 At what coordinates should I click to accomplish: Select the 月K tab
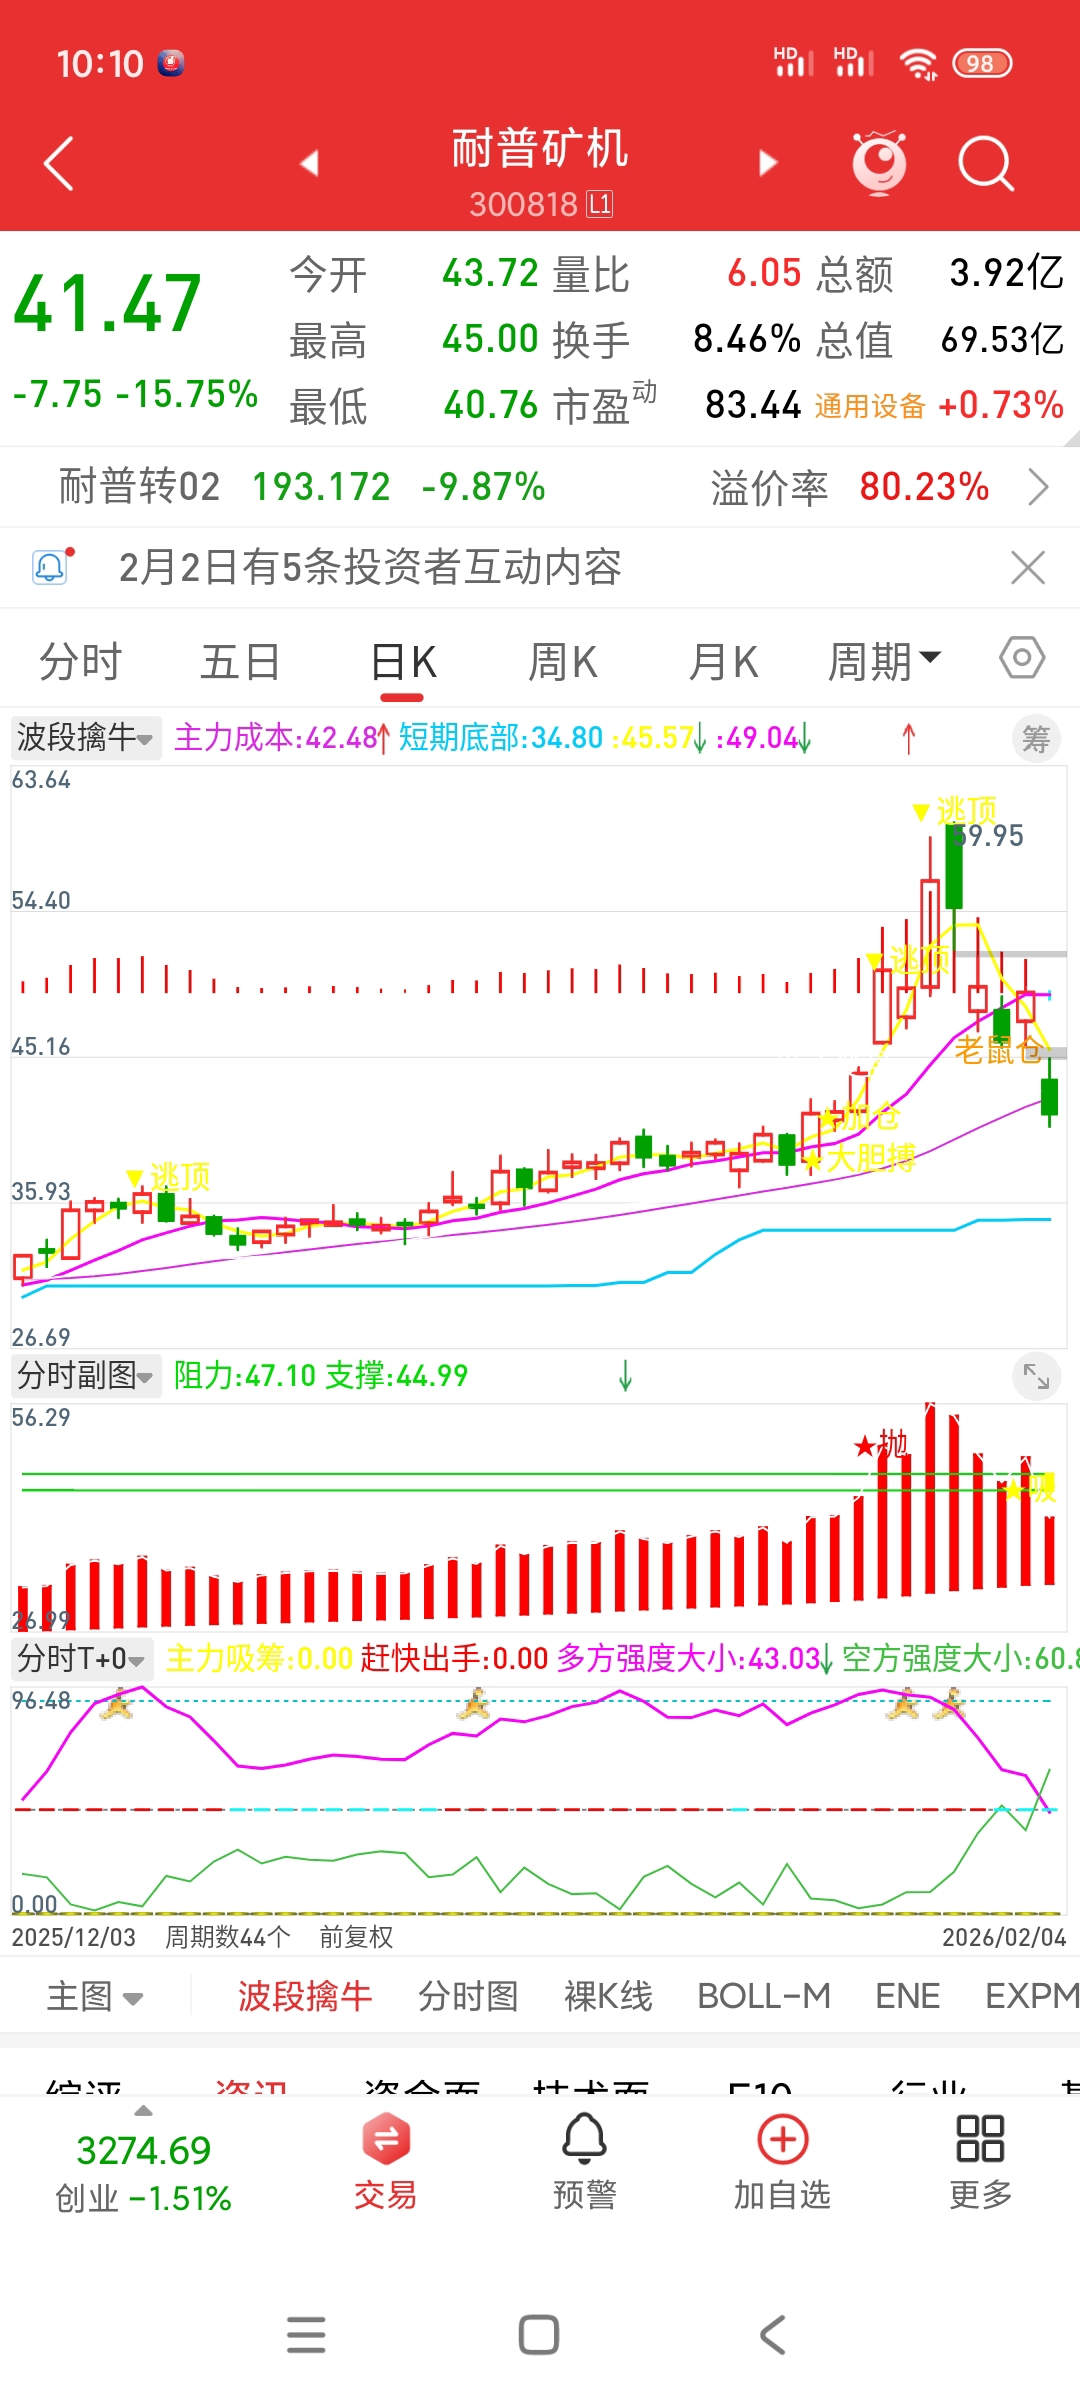(724, 662)
